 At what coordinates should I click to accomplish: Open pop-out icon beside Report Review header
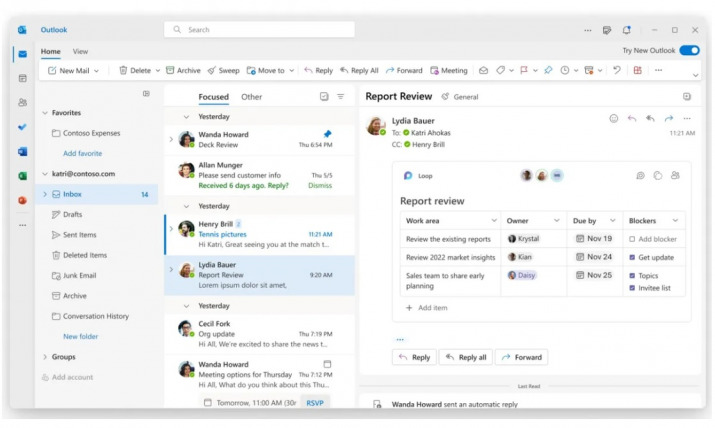click(687, 97)
